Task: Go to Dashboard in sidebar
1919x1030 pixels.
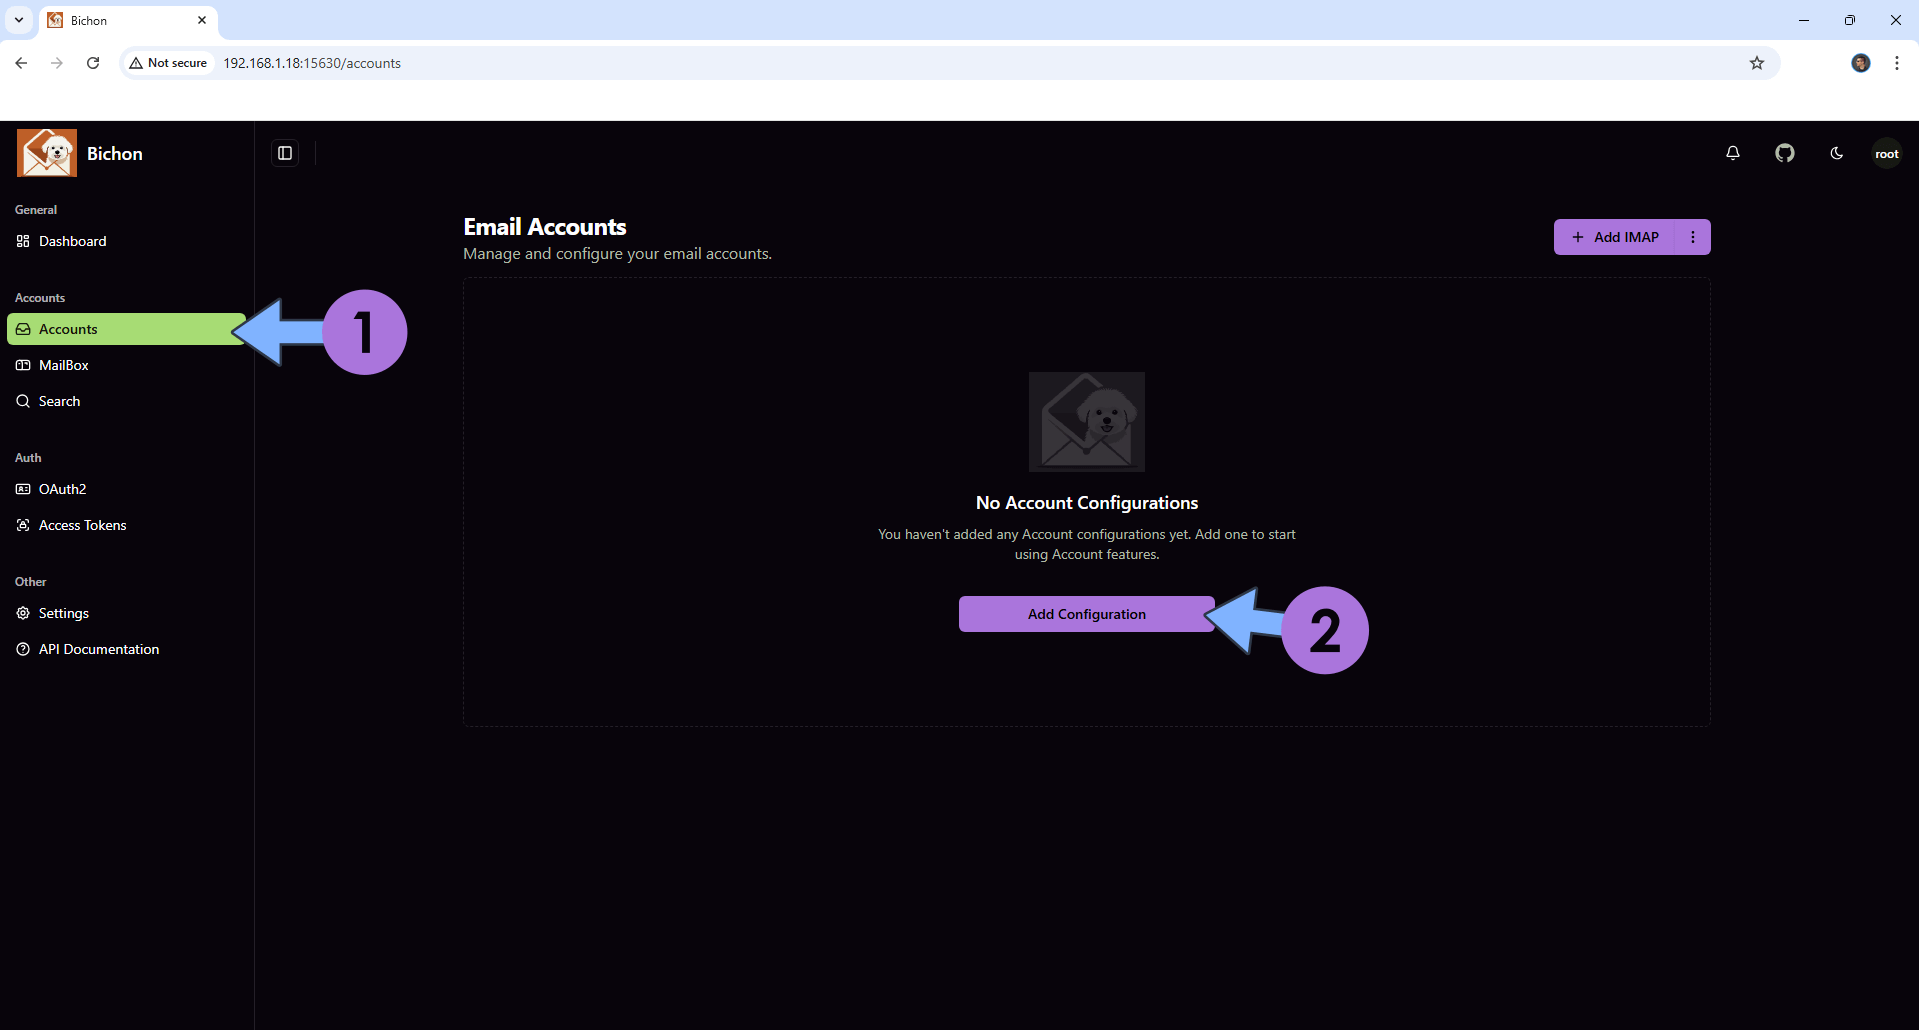Action: (72, 241)
